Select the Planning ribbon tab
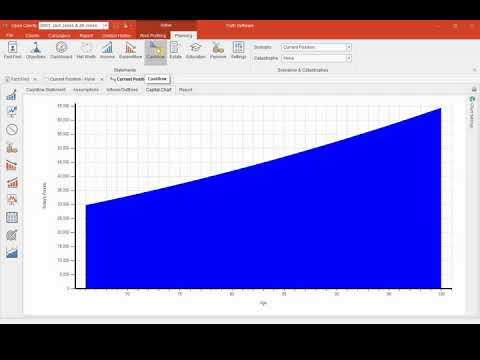This screenshot has height=360, width=480. (x=183, y=36)
